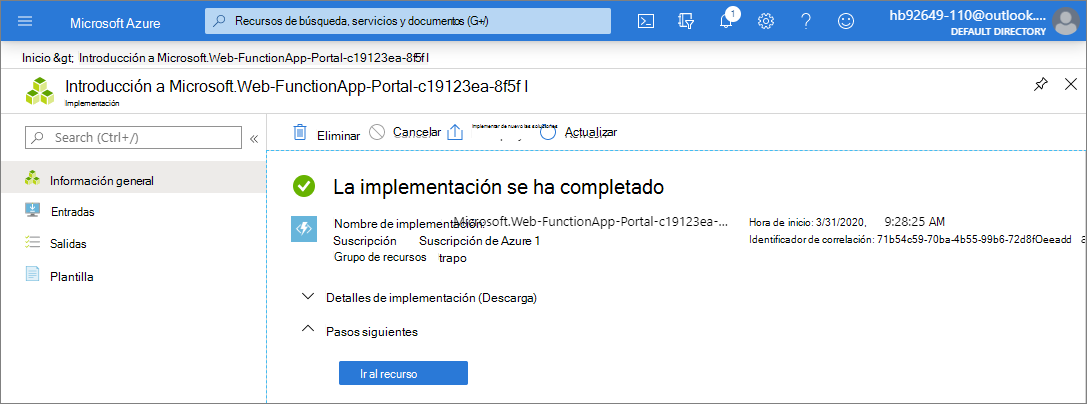Pin this deployment blade
This screenshot has height=404, width=1087.
click(x=1041, y=85)
